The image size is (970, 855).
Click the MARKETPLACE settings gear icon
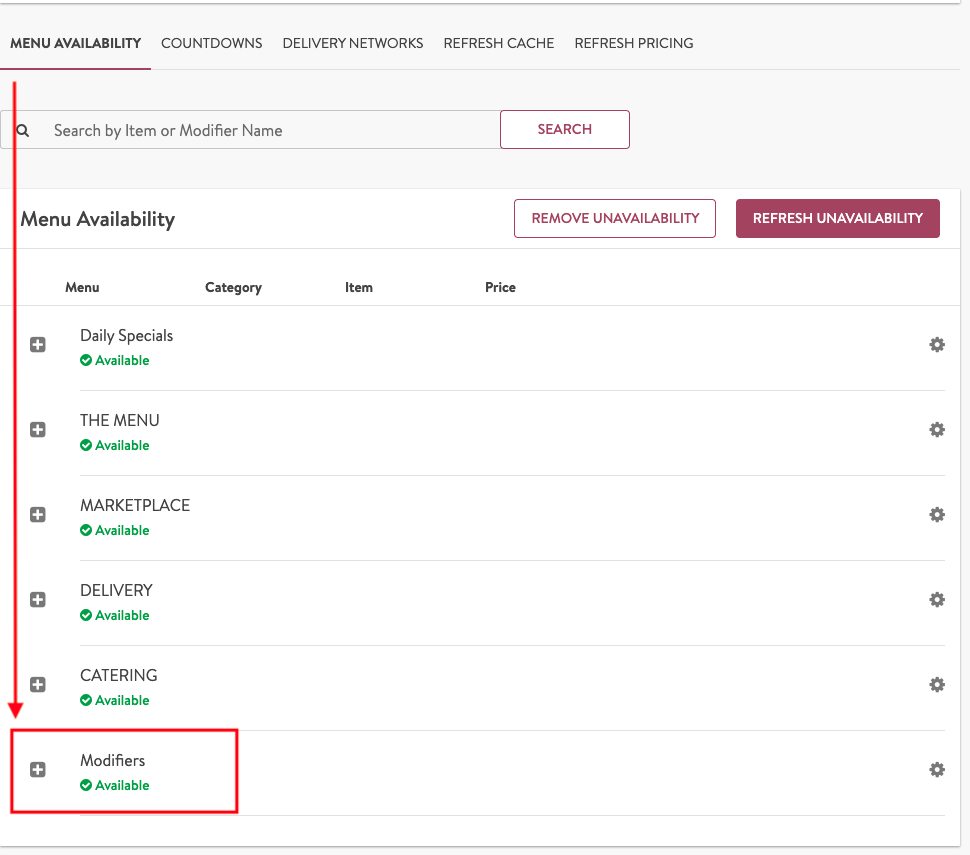[x=937, y=515]
